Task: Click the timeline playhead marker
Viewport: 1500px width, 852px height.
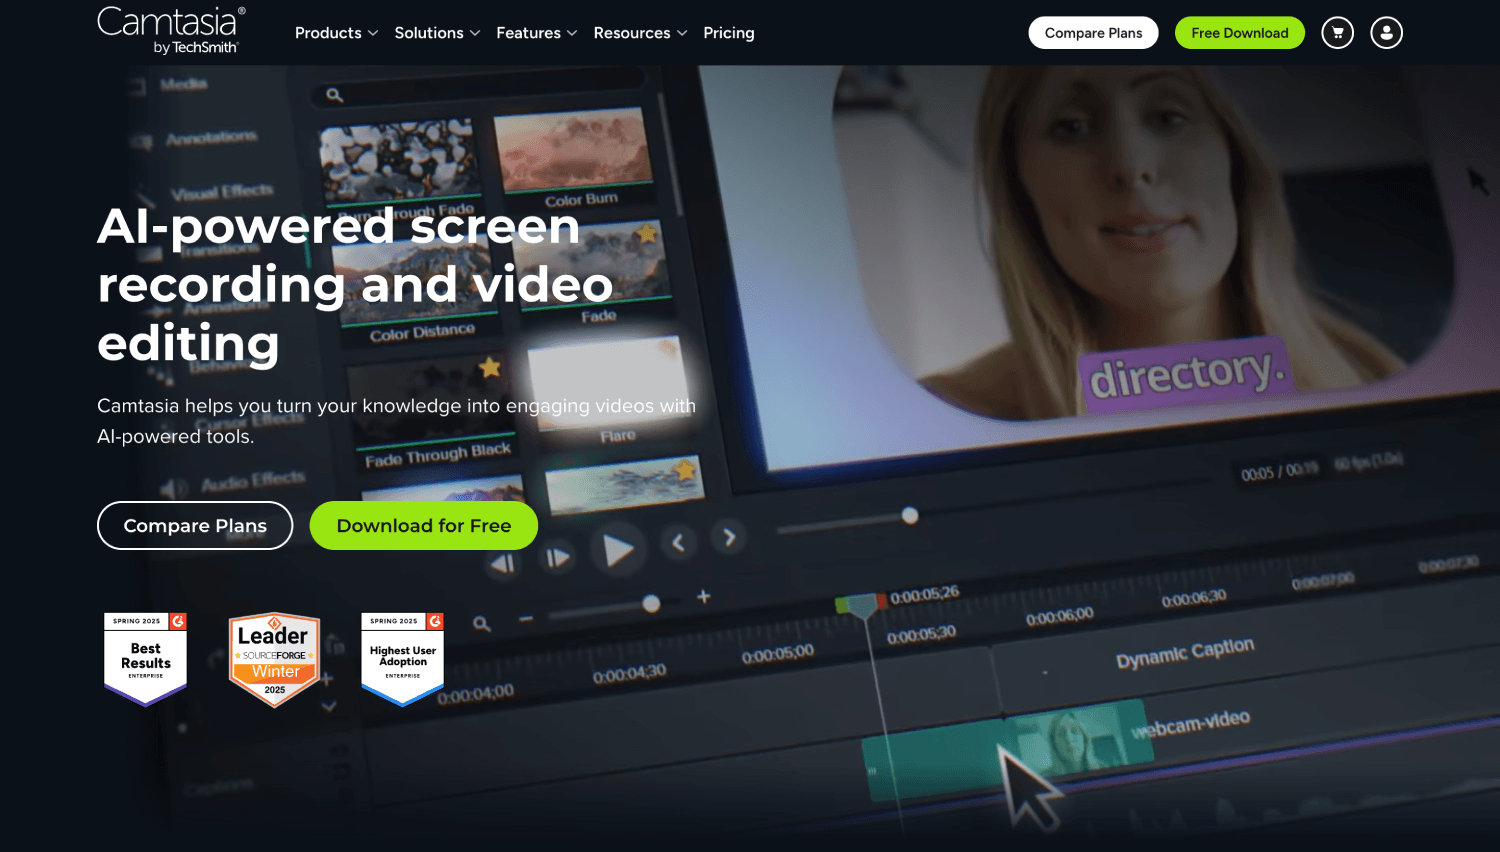Action: coord(861,605)
